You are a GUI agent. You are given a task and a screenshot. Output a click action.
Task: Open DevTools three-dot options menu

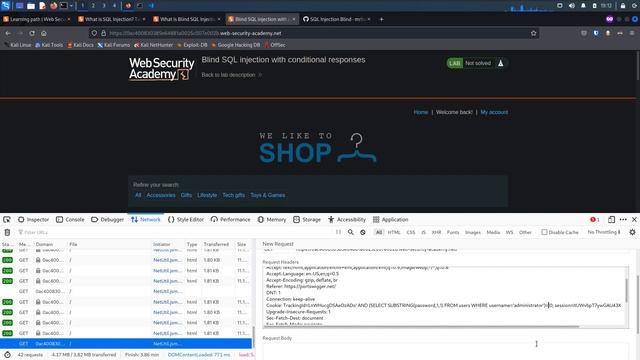tap(623, 220)
